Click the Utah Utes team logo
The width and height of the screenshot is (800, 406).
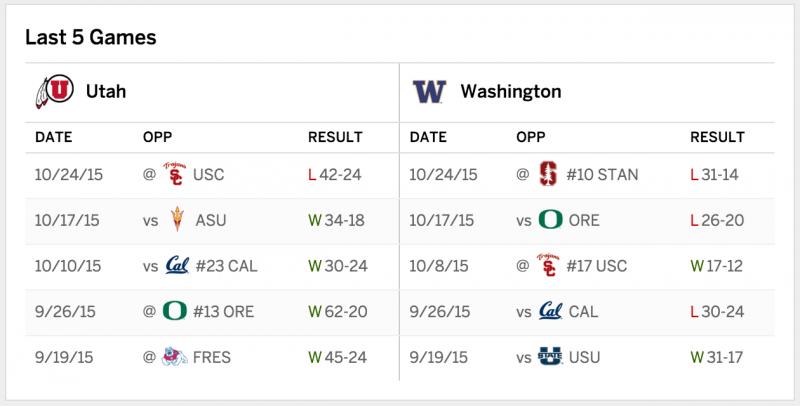[55, 91]
